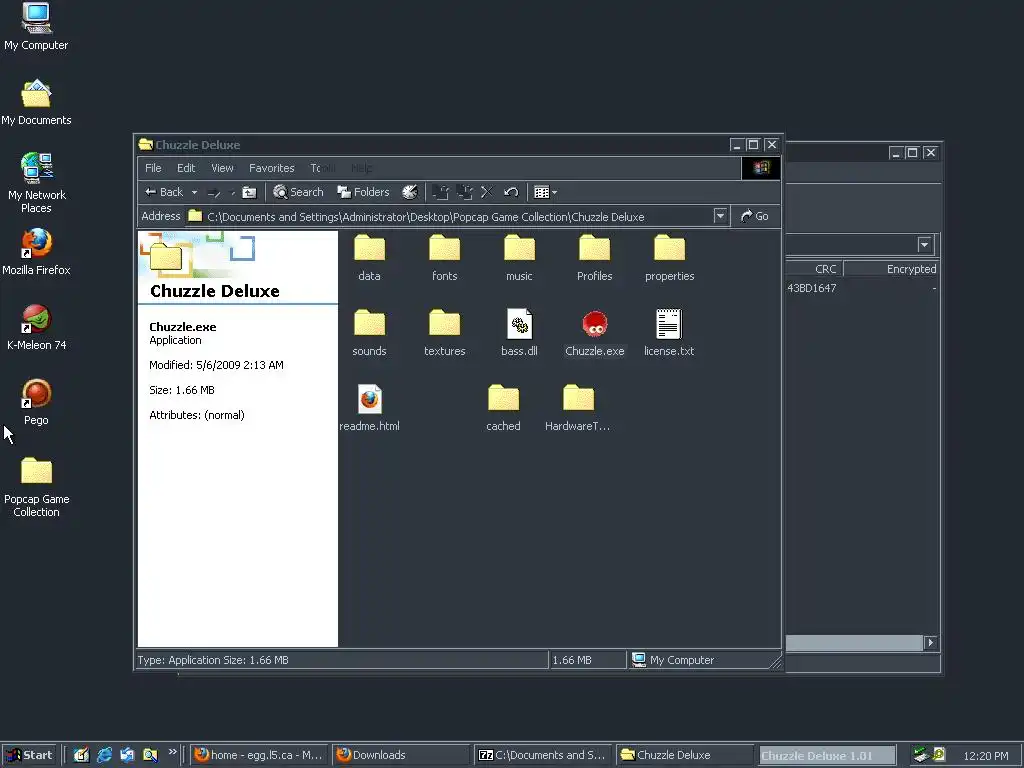Select the Profiles folder
This screenshot has height=768, width=1024.
[x=594, y=259]
